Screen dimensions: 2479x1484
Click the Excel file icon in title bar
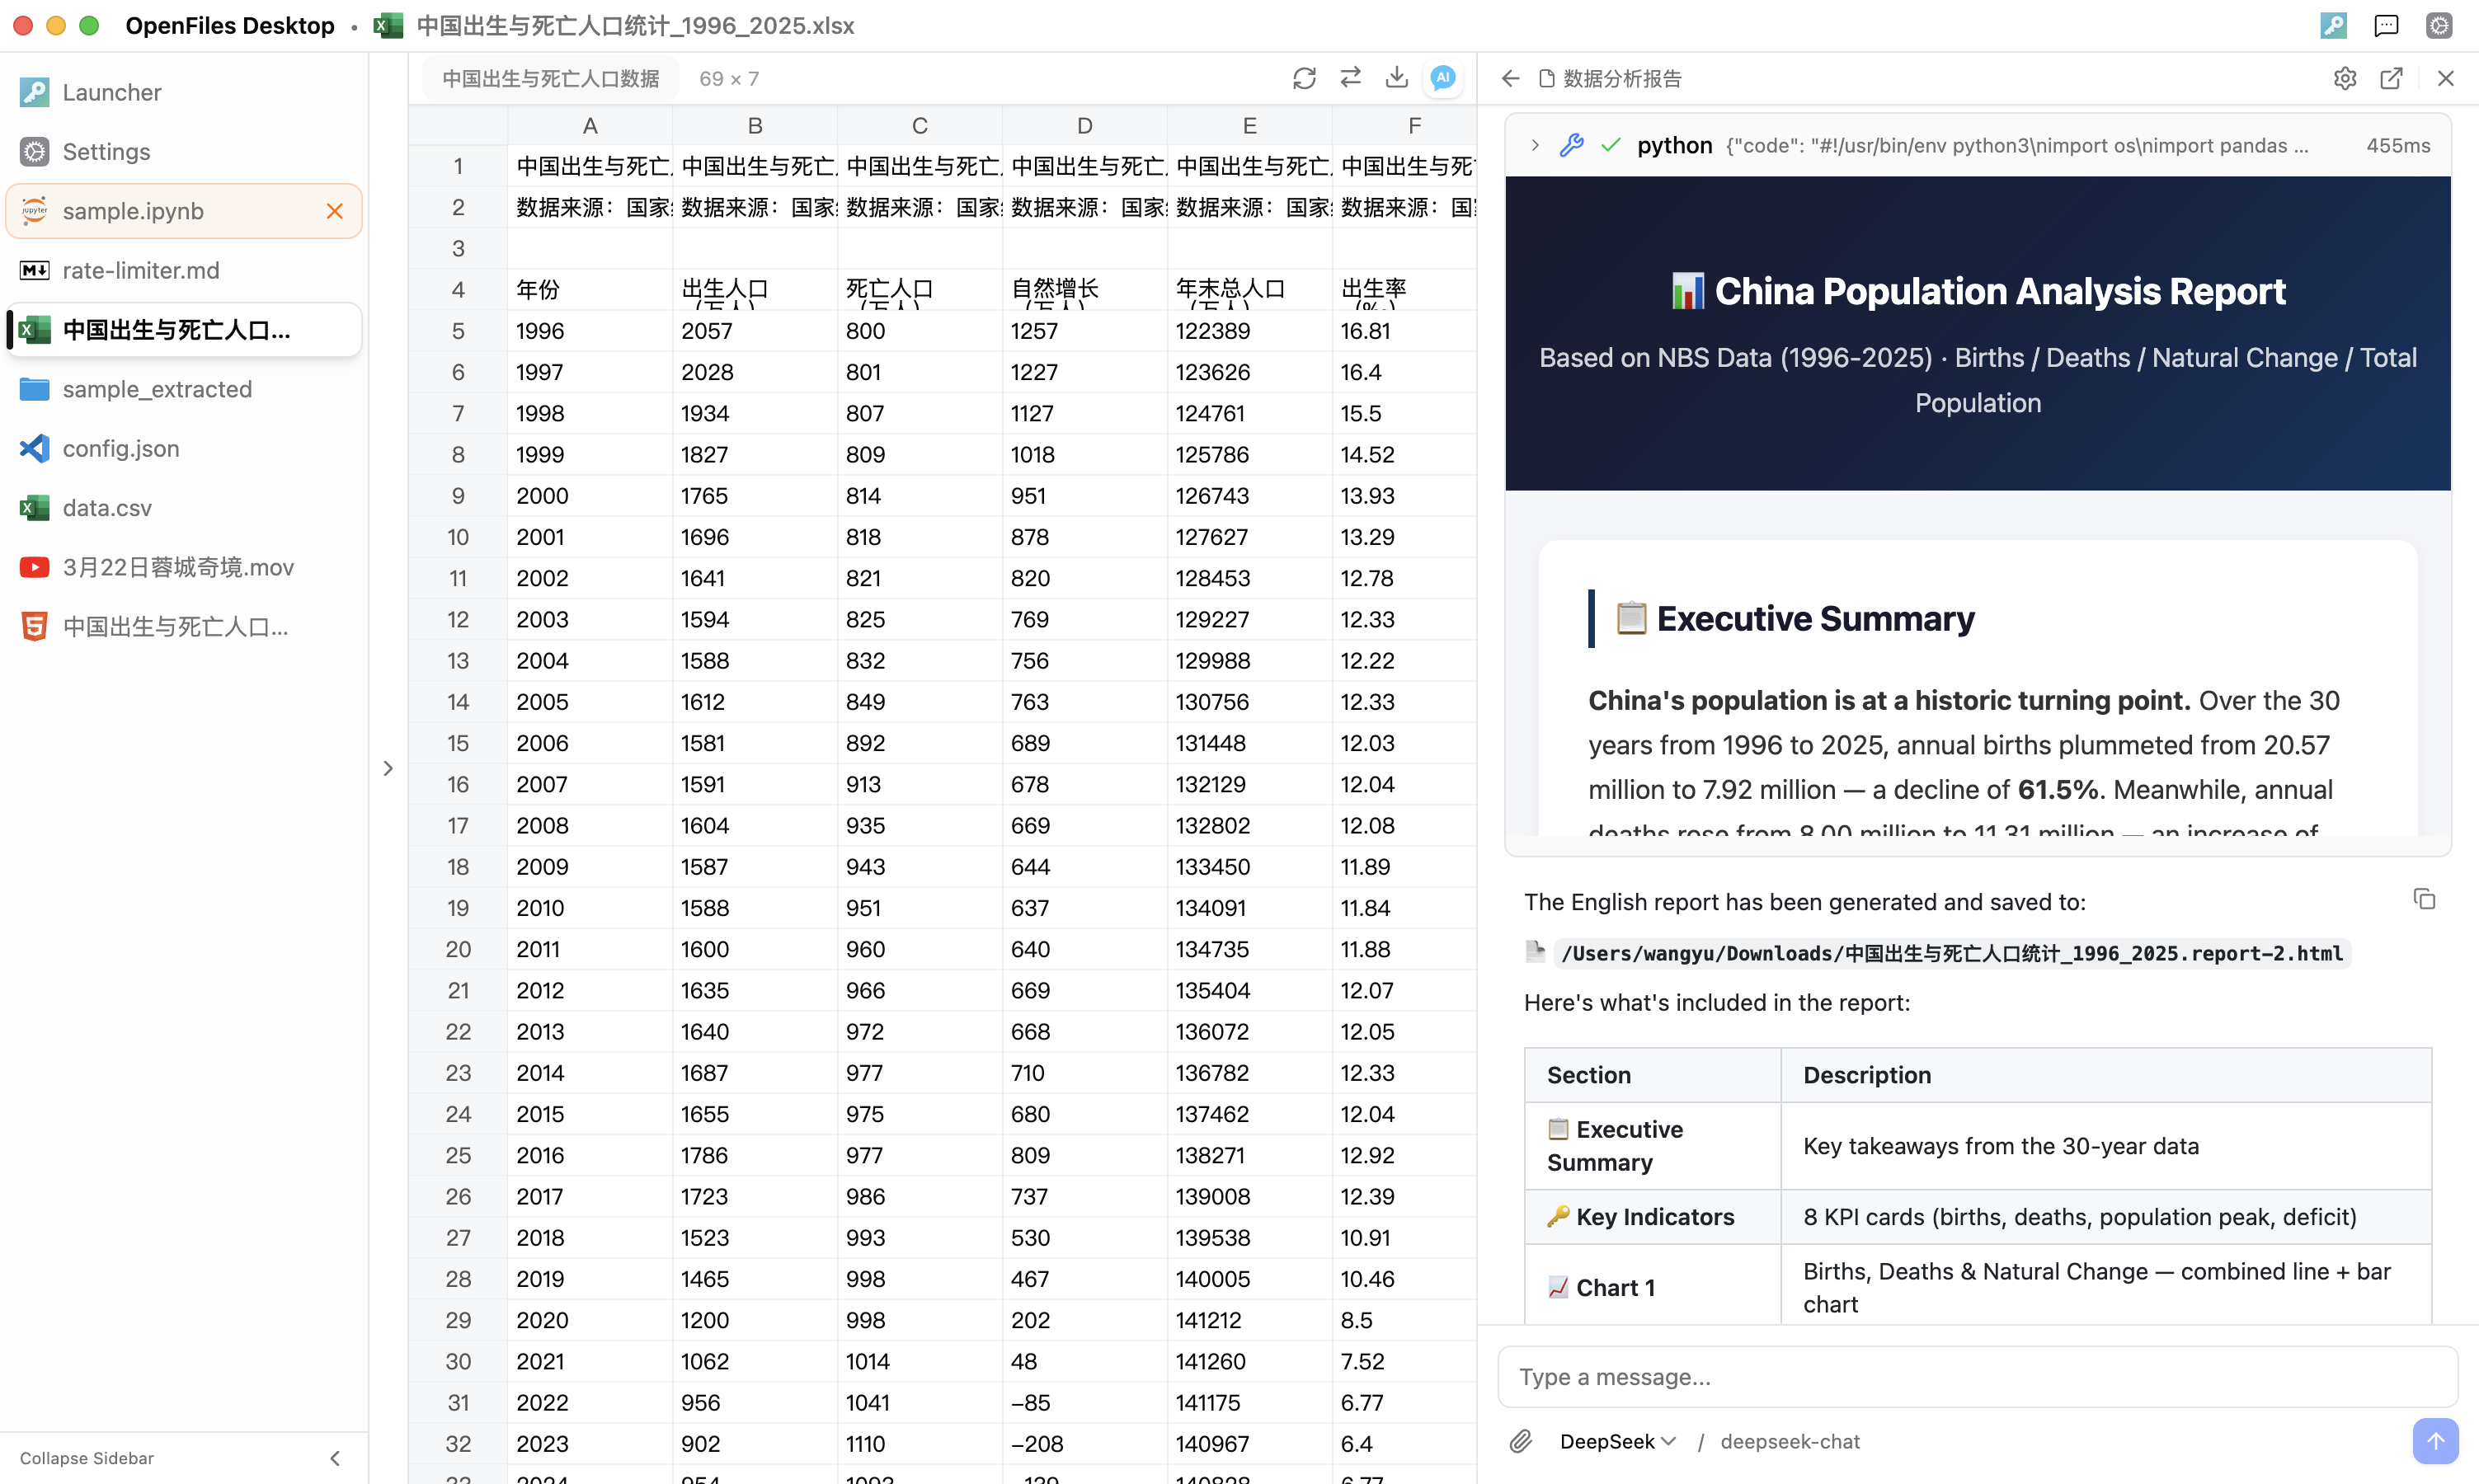[x=388, y=25]
